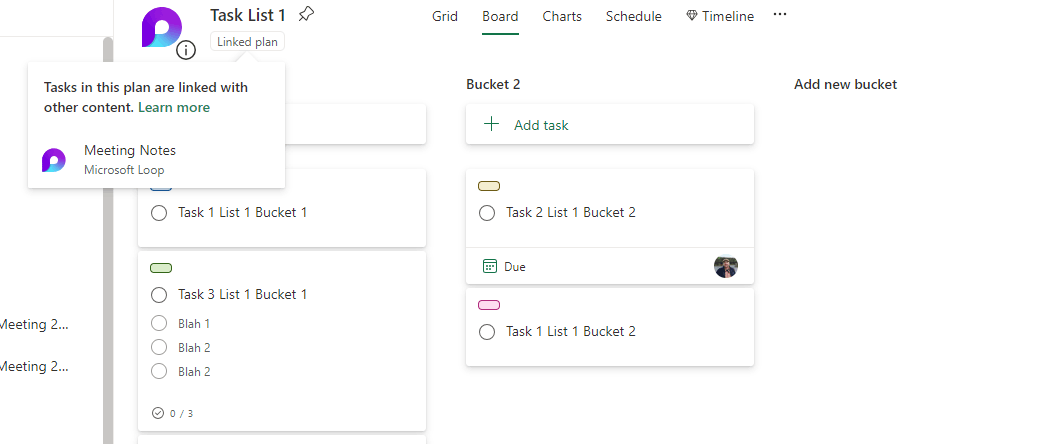Check off the Blah 1 checklist item
This screenshot has height=444, width=1052.
158,324
